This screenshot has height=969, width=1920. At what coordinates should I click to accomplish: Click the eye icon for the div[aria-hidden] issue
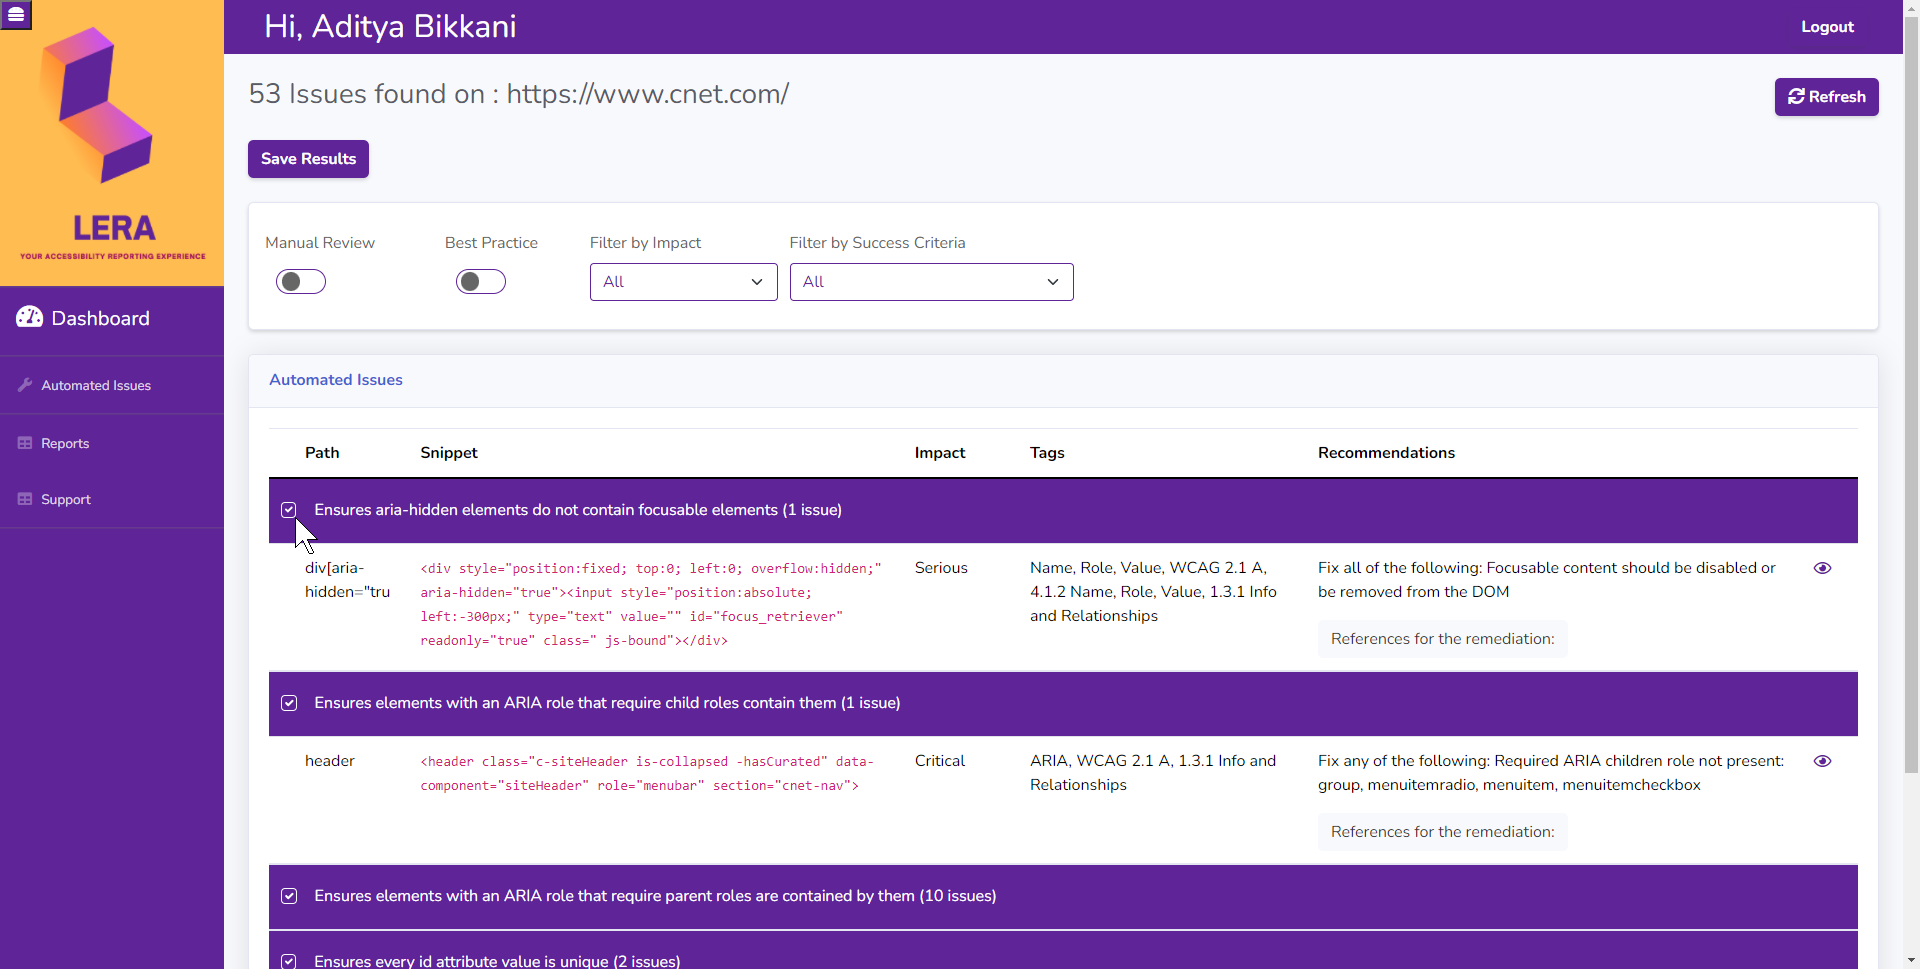[x=1823, y=568]
